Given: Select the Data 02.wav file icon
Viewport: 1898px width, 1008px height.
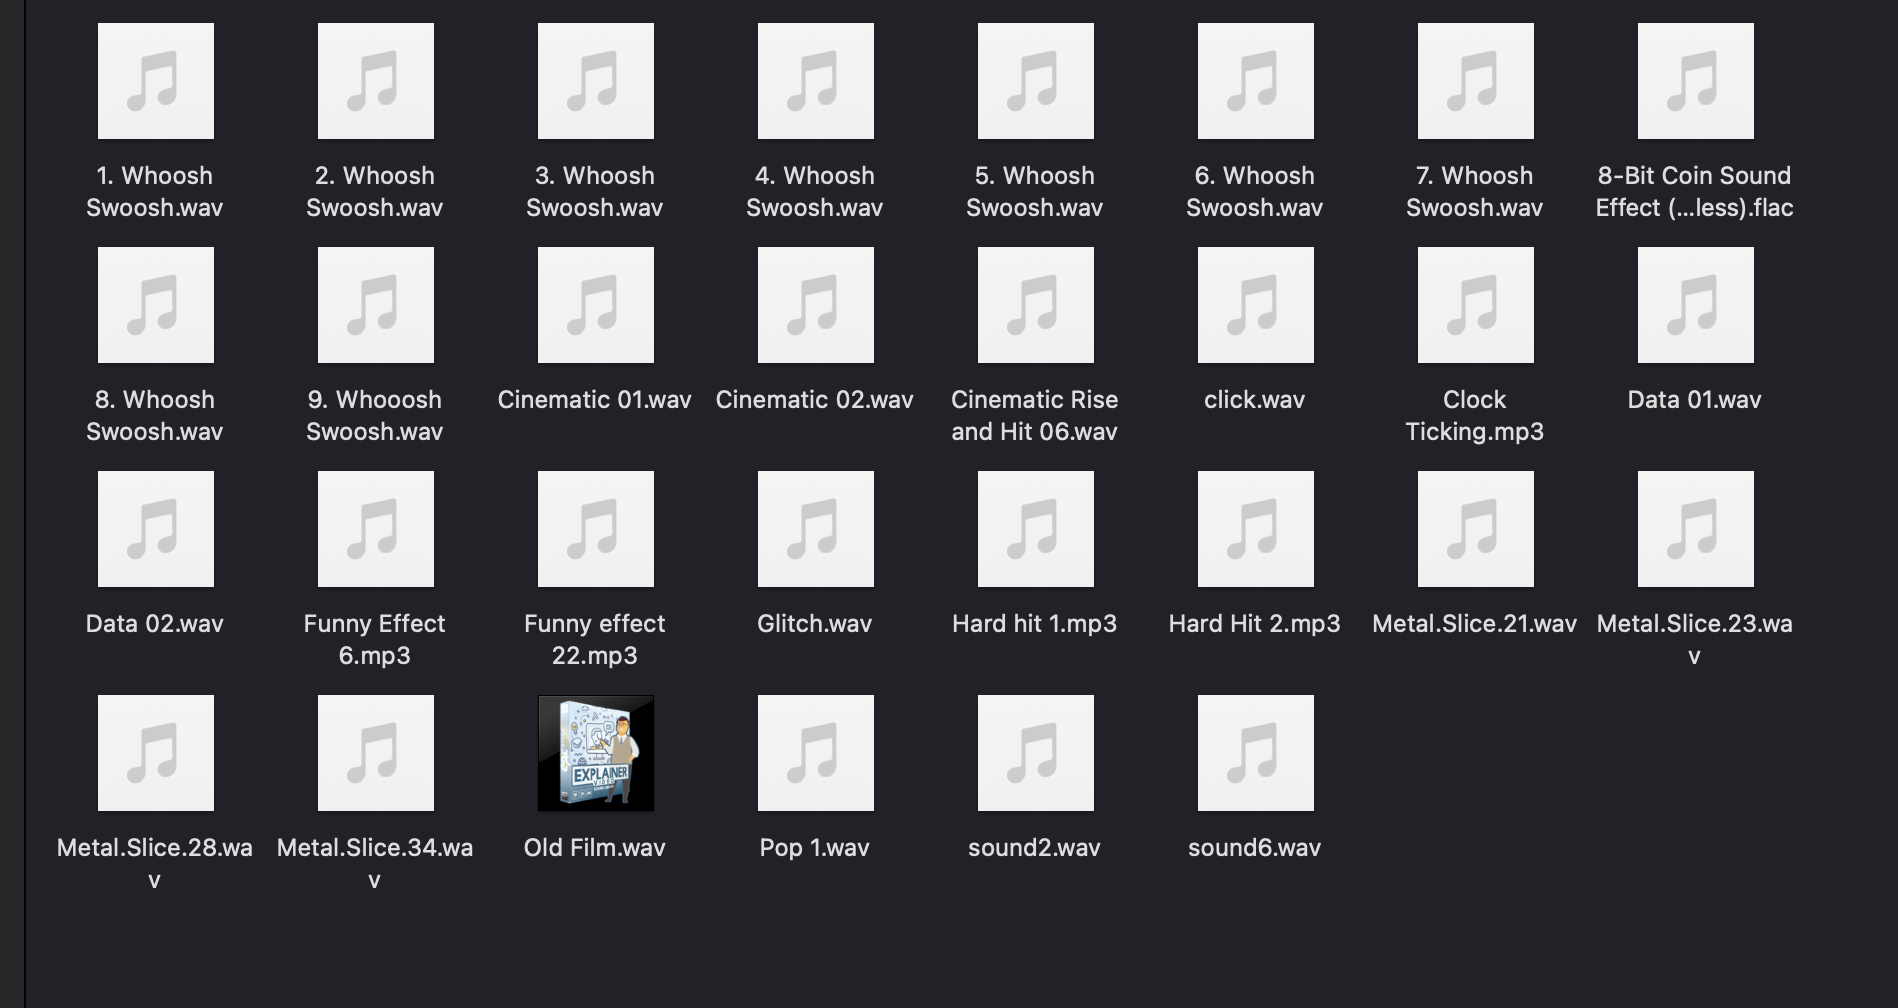Looking at the screenshot, I should (155, 529).
